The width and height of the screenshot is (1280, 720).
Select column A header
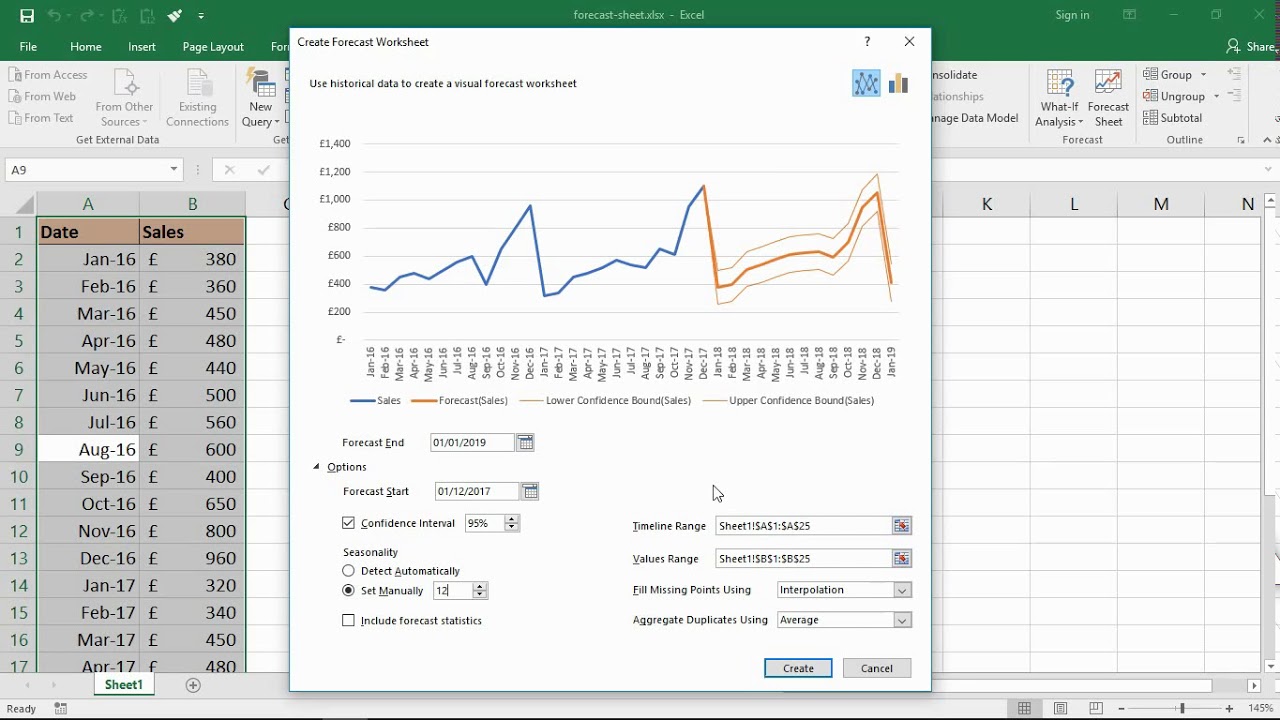click(88, 204)
